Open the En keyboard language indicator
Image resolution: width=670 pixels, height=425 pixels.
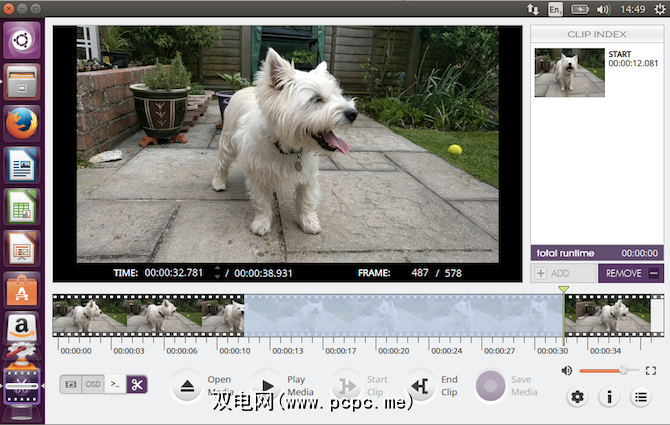coord(556,8)
